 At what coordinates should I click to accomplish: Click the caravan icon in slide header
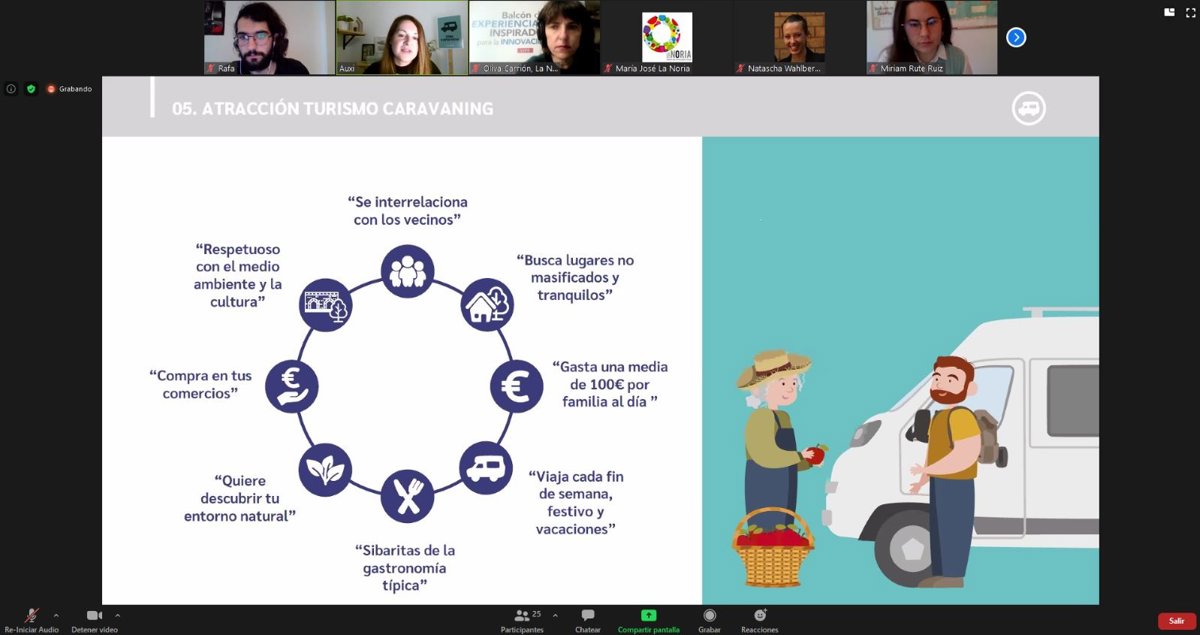[1028, 108]
